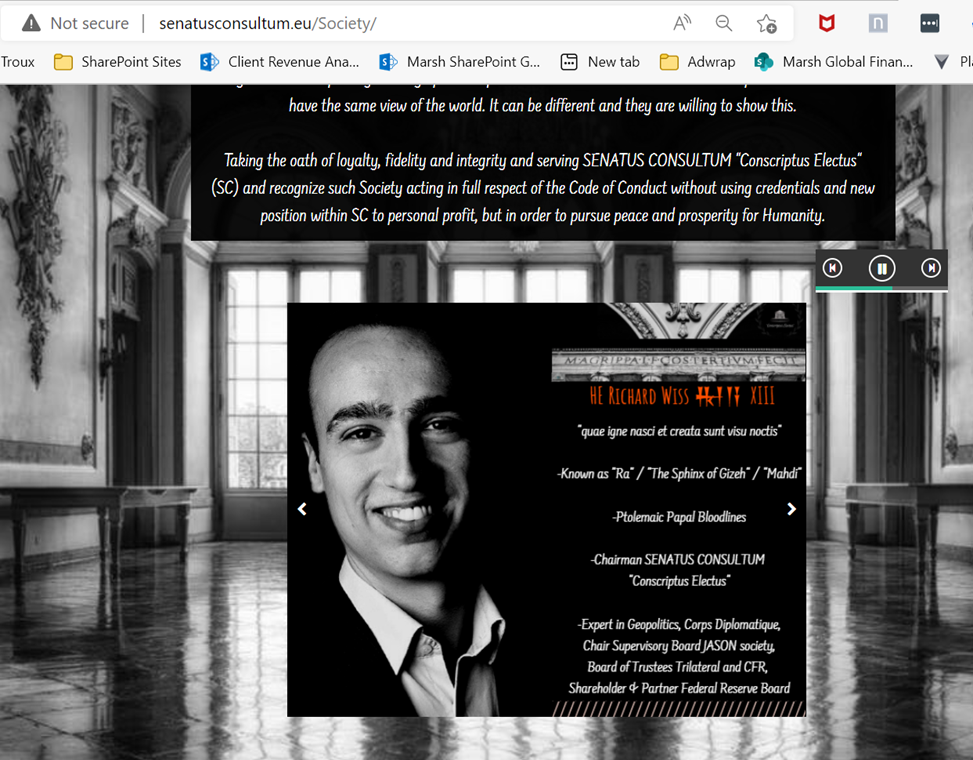Open the SharePoint Sites bookmark folder

(118, 62)
